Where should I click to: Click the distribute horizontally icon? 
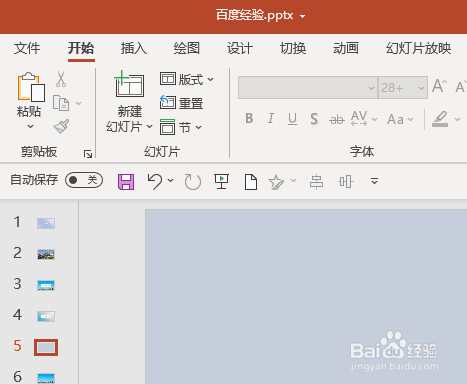click(346, 182)
